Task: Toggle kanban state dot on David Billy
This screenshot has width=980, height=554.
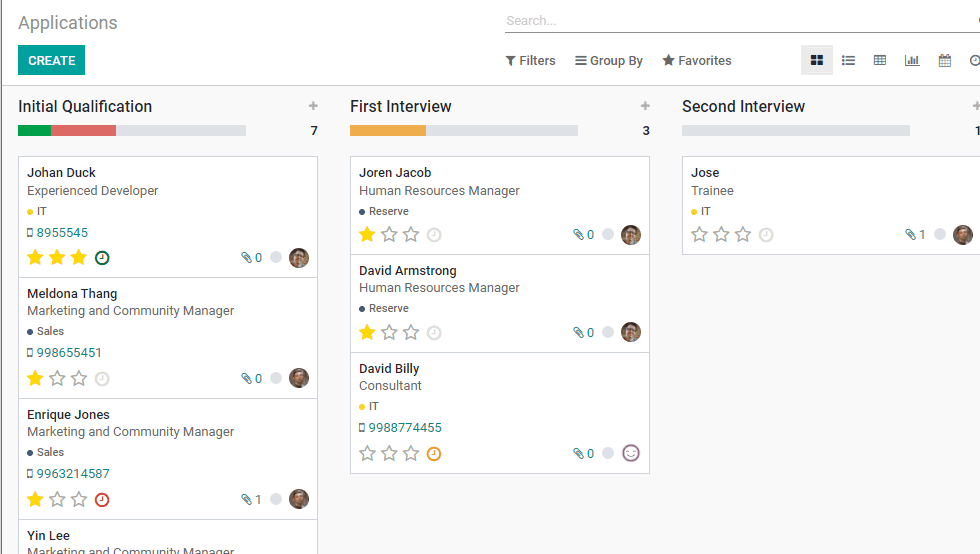Action: pos(608,453)
